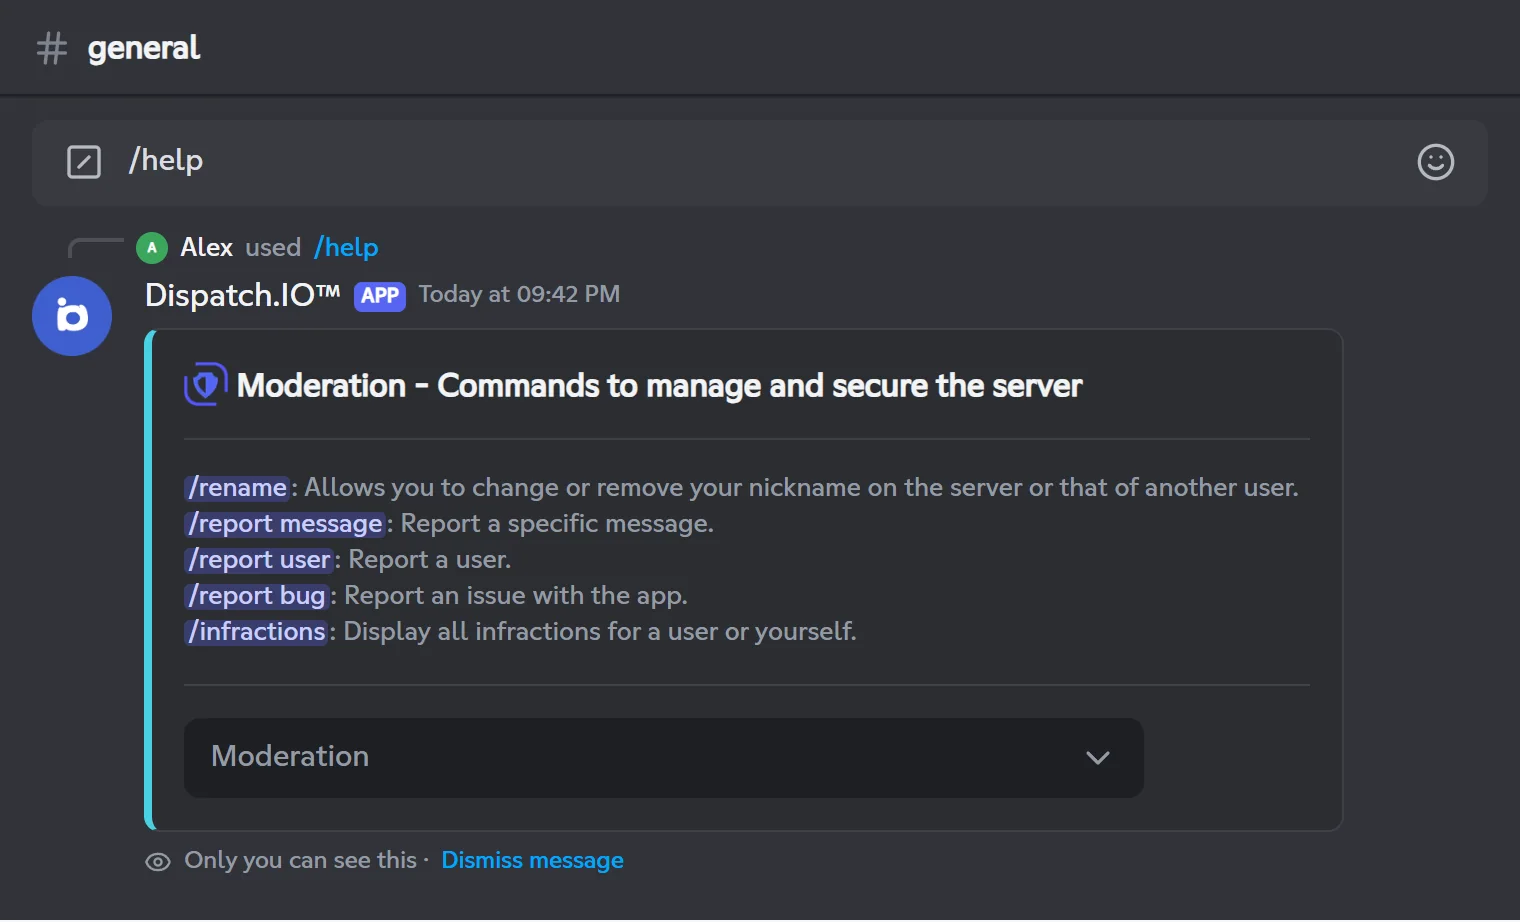Click the slash command icon in message box
Screen dimensions: 1520x922
[x=84, y=161]
